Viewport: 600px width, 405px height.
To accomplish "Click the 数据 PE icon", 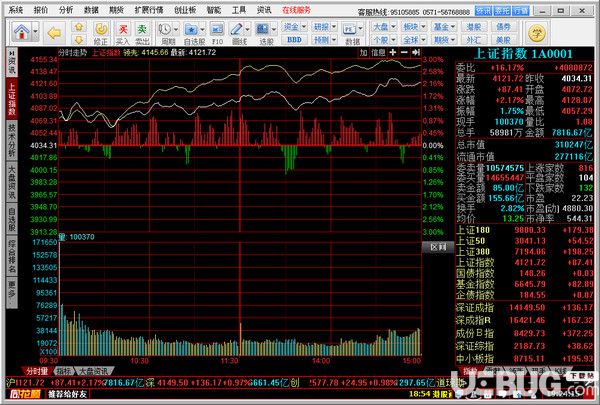I will pos(350,29).
